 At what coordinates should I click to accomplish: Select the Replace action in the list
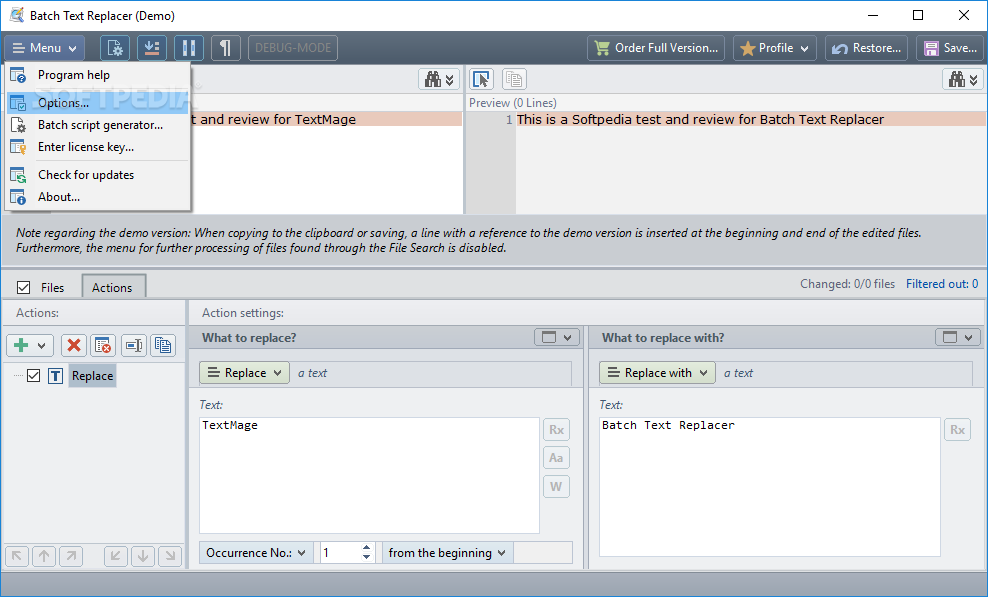pos(93,376)
